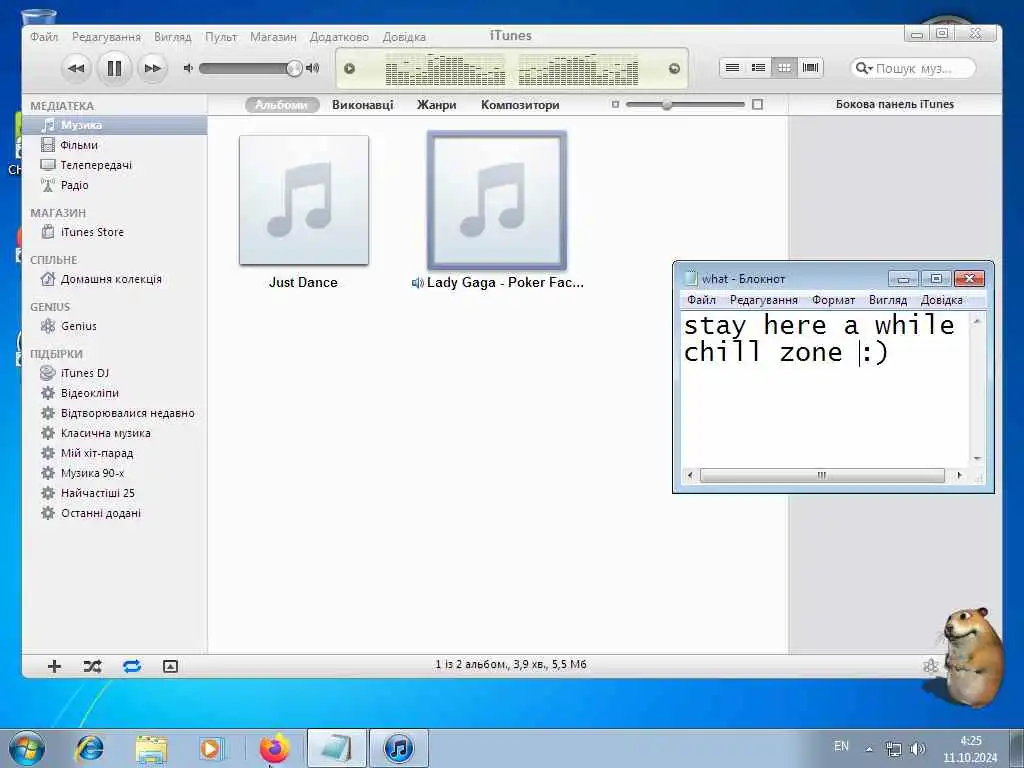Adjust the album artwork size slider
This screenshot has height=768, width=1024.
[x=667, y=104]
